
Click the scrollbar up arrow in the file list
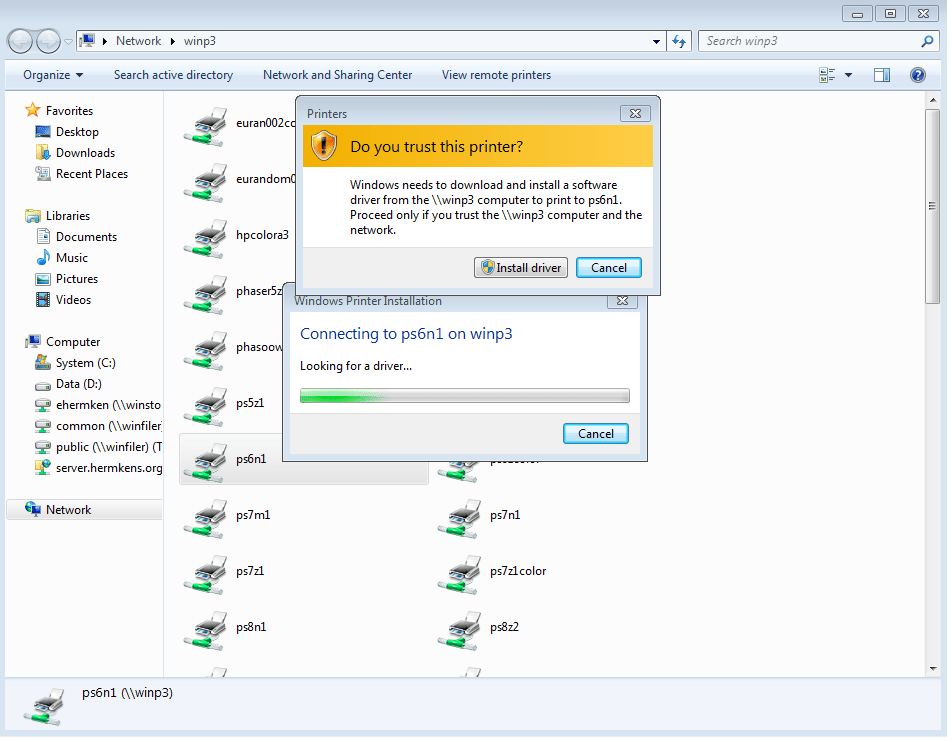click(933, 100)
